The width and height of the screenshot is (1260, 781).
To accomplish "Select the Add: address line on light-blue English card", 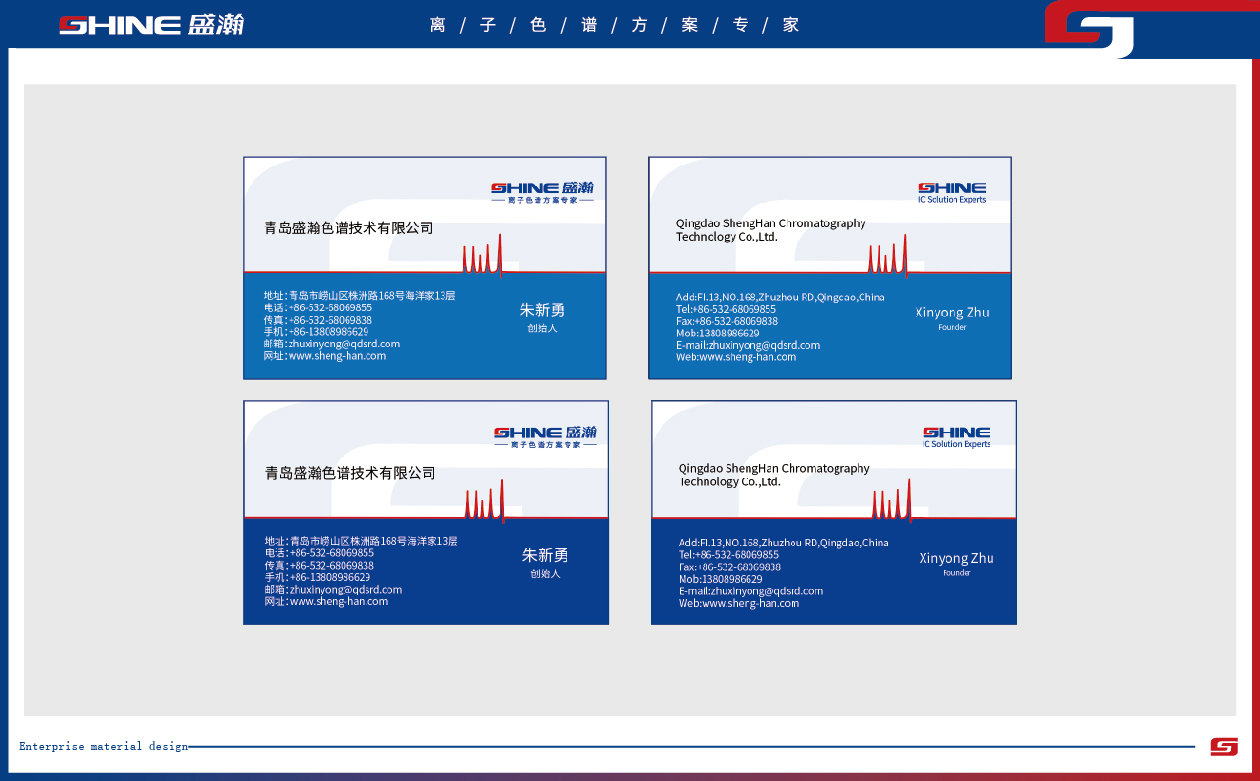I will 780,297.
